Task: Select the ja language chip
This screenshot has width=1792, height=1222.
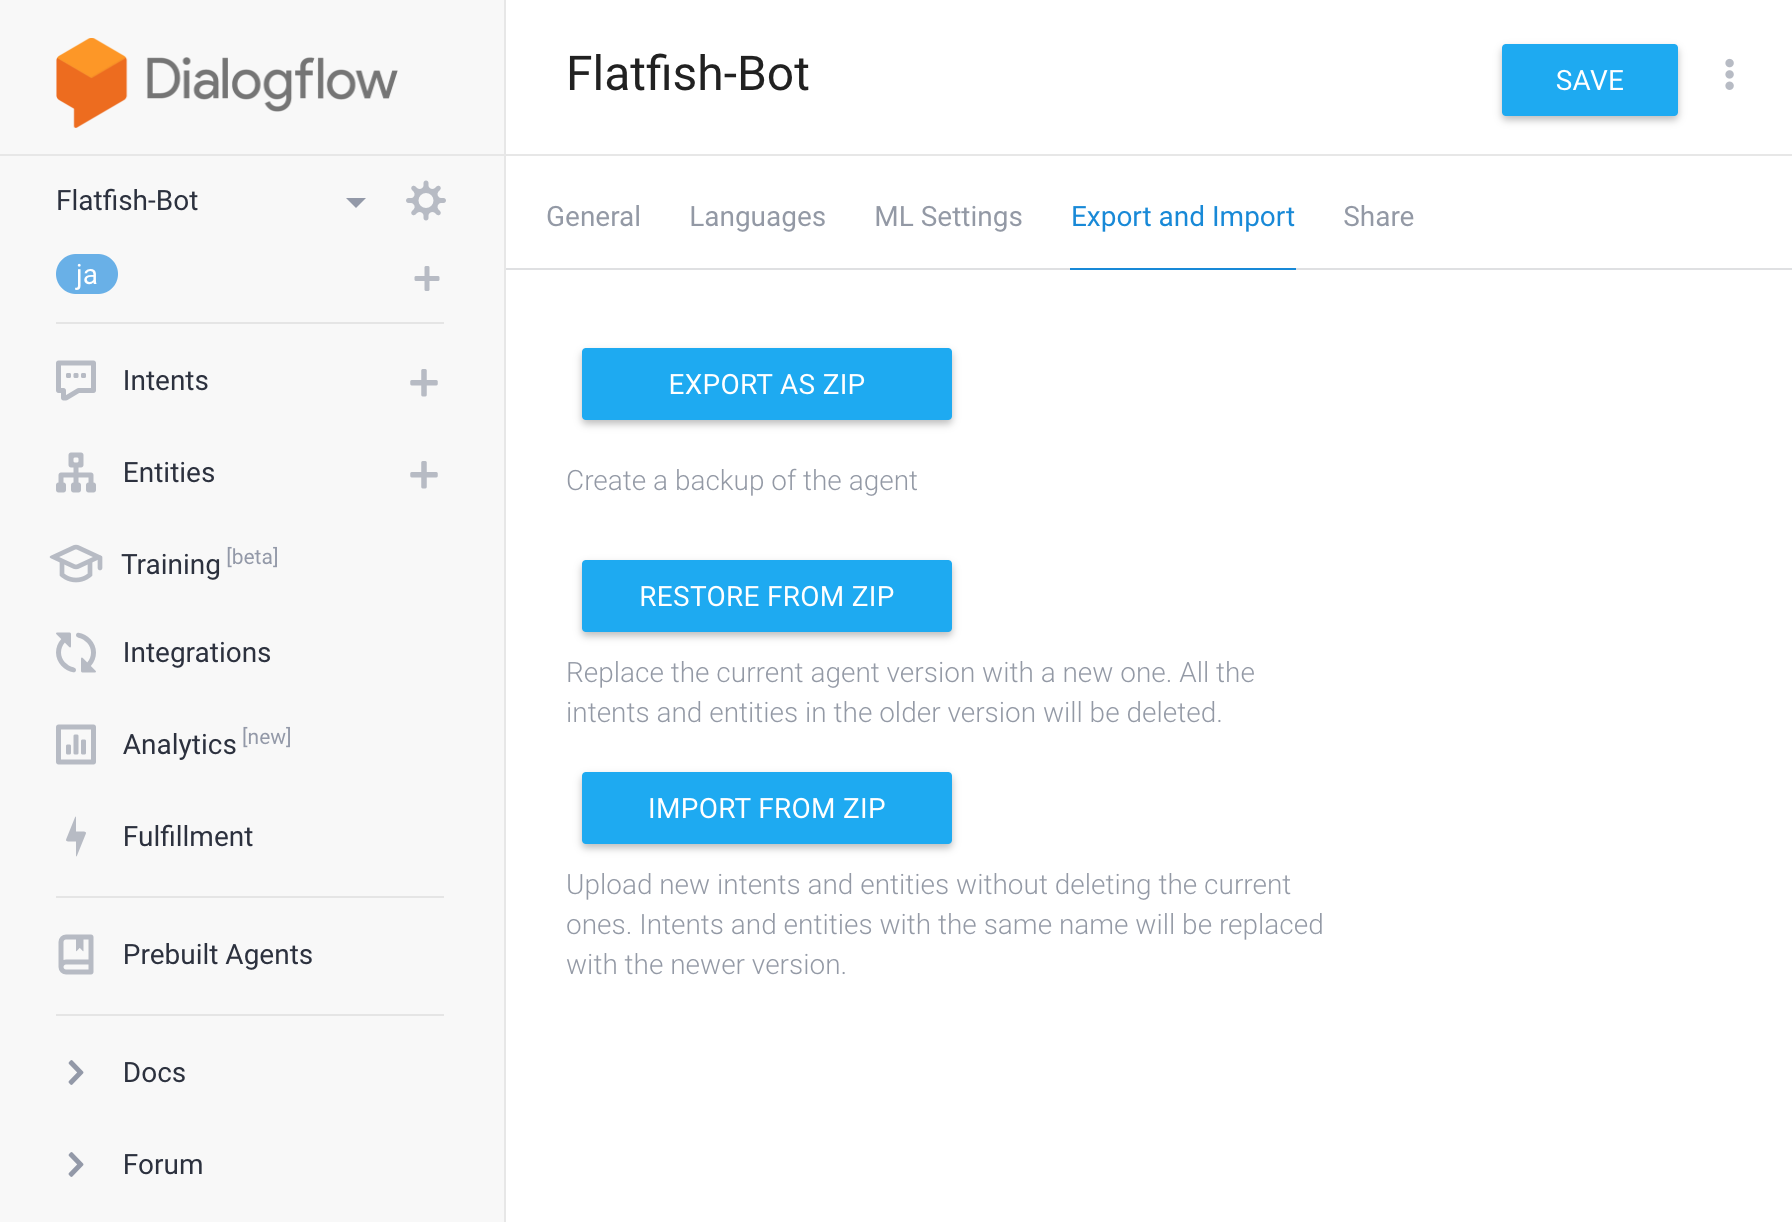Action: 86,274
